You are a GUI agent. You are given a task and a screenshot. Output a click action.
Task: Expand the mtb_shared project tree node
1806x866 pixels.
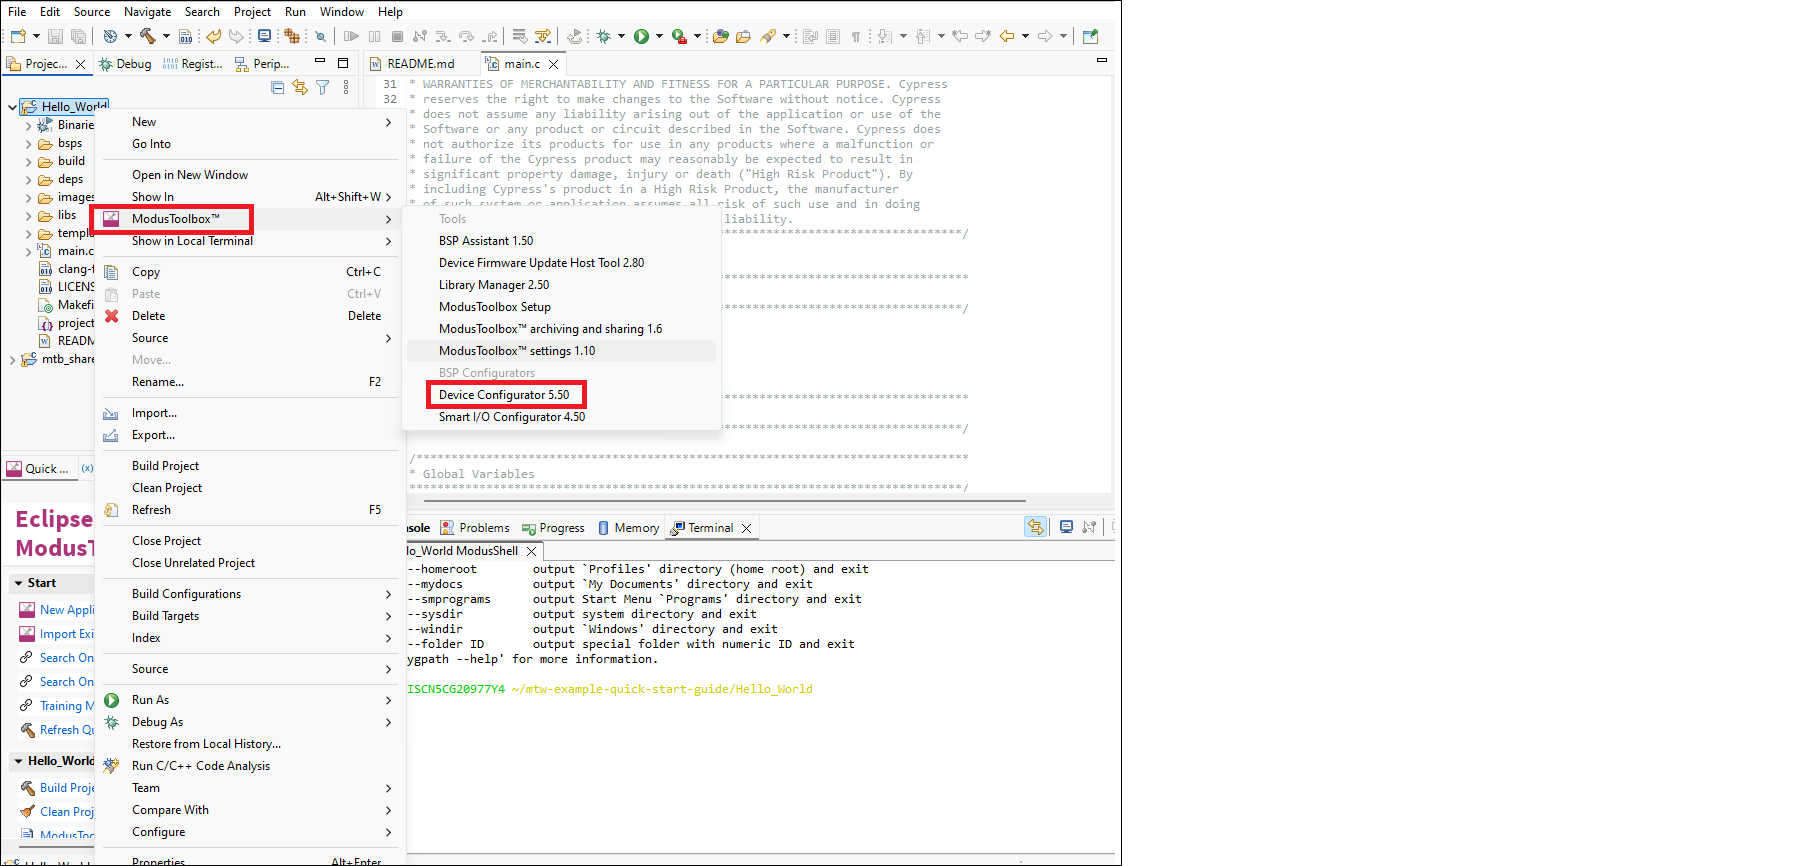(x=12, y=360)
